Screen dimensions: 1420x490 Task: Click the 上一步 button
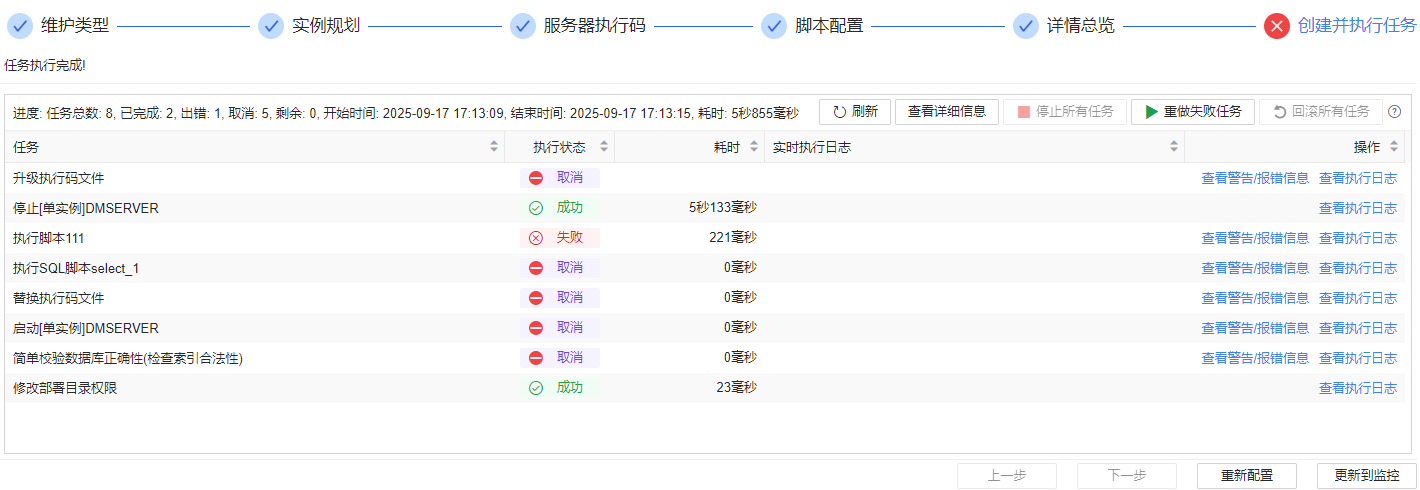coord(1007,476)
